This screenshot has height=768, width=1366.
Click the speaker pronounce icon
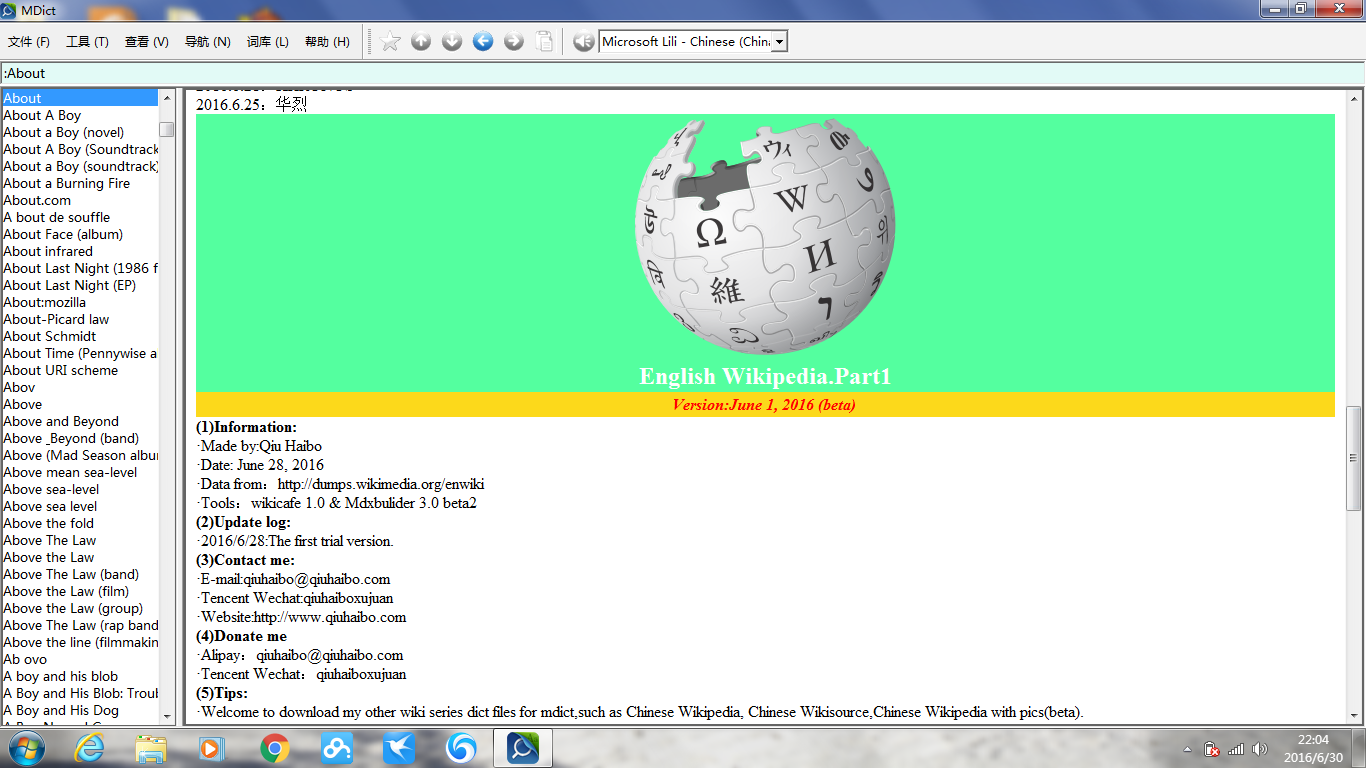584,41
